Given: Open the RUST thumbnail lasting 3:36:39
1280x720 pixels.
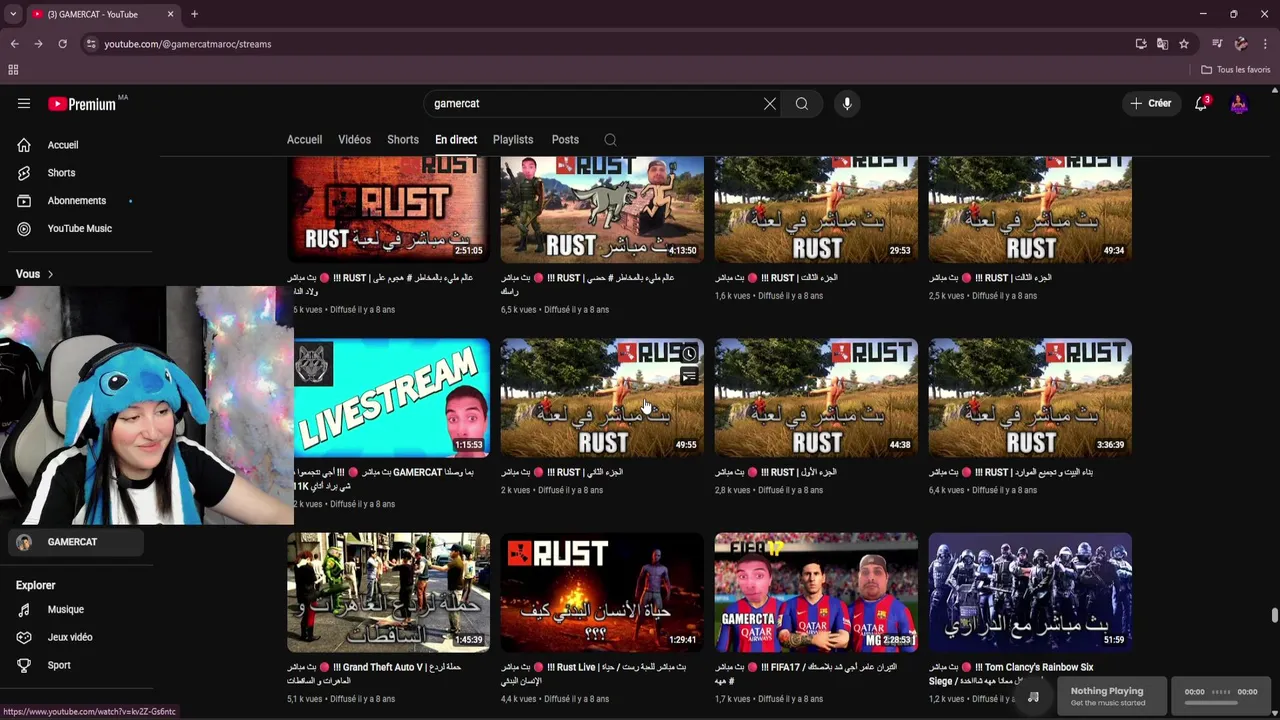Looking at the screenshot, I should click(1030, 398).
